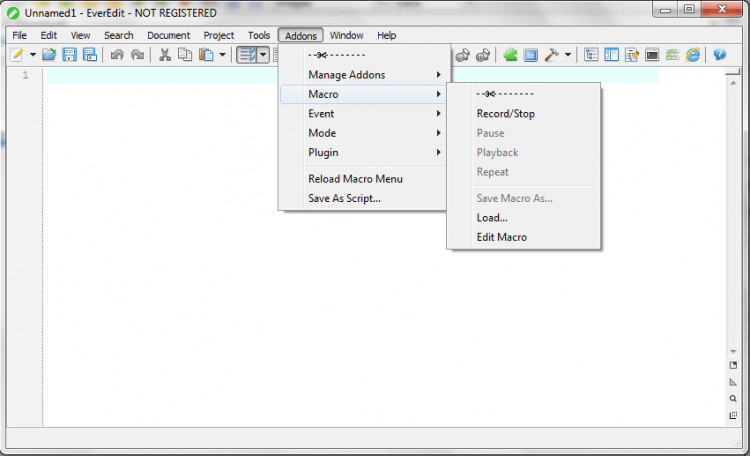750x456 pixels.
Task: Click the magnifier icon beside the scrollbar
Action: click(x=733, y=398)
